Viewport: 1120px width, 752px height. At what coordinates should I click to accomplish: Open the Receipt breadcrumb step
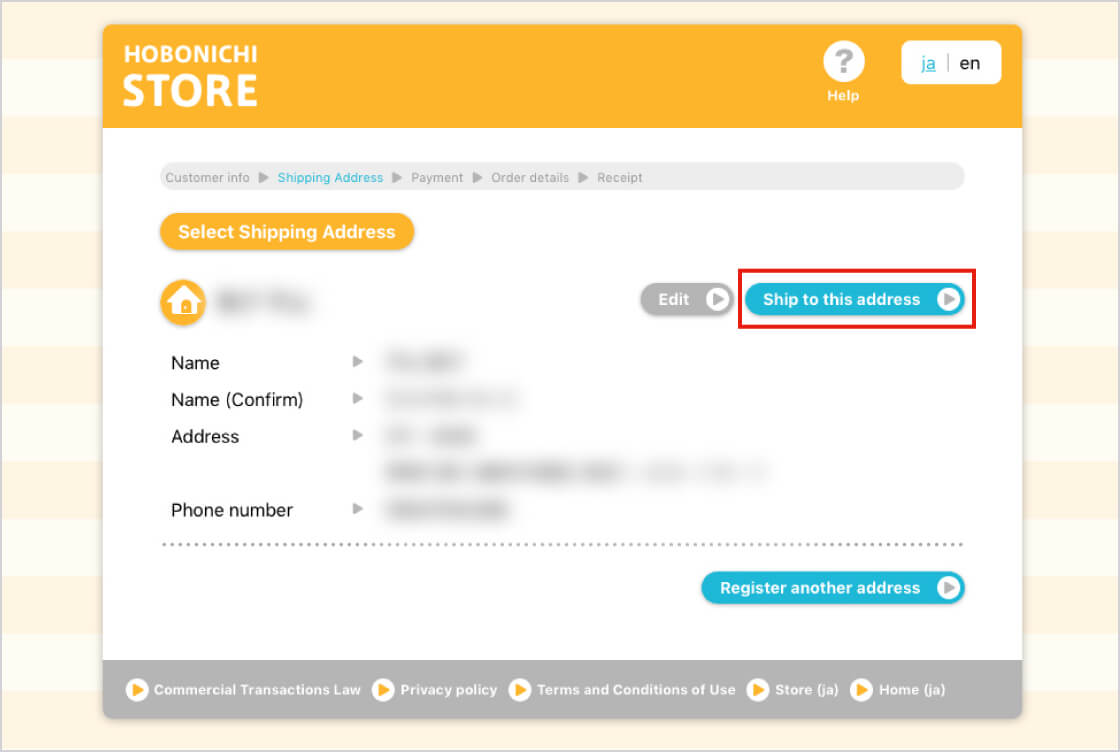(x=620, y=178)
